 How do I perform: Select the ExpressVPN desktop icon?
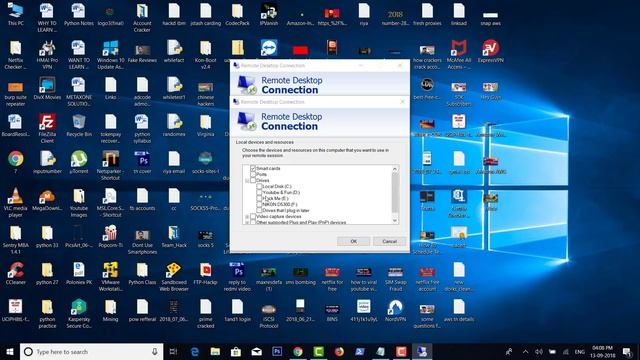pos(490,51)
